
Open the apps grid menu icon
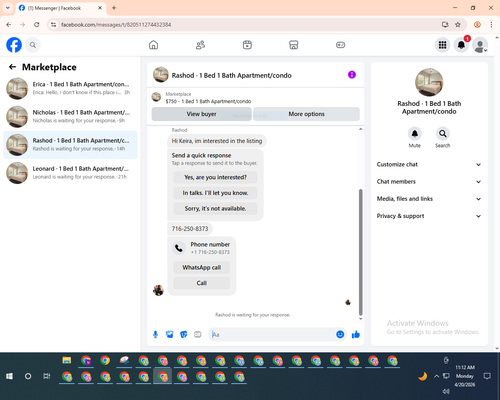point(442,45)
